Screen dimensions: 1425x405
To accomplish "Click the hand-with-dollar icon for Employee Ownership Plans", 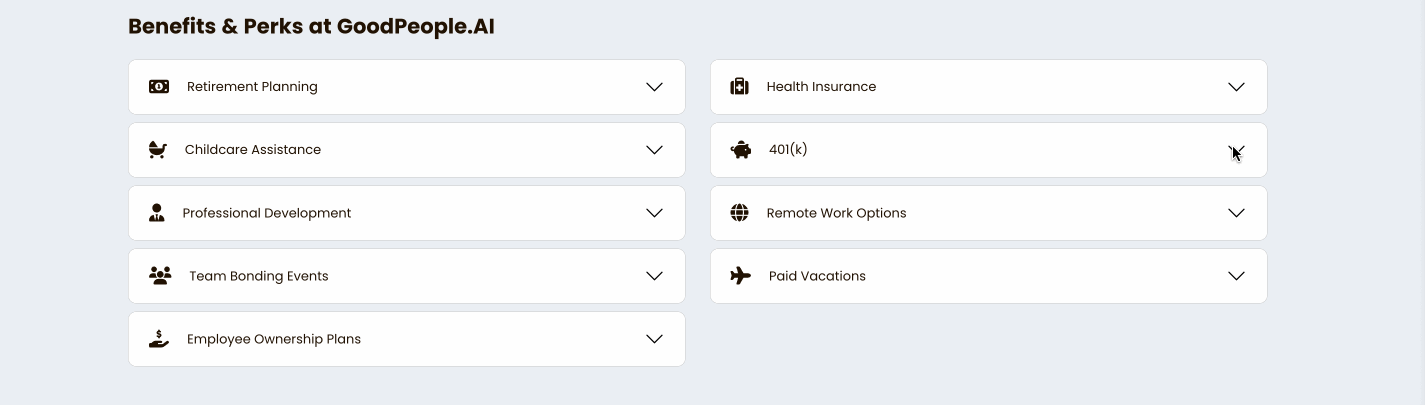I will click(159, 339).
